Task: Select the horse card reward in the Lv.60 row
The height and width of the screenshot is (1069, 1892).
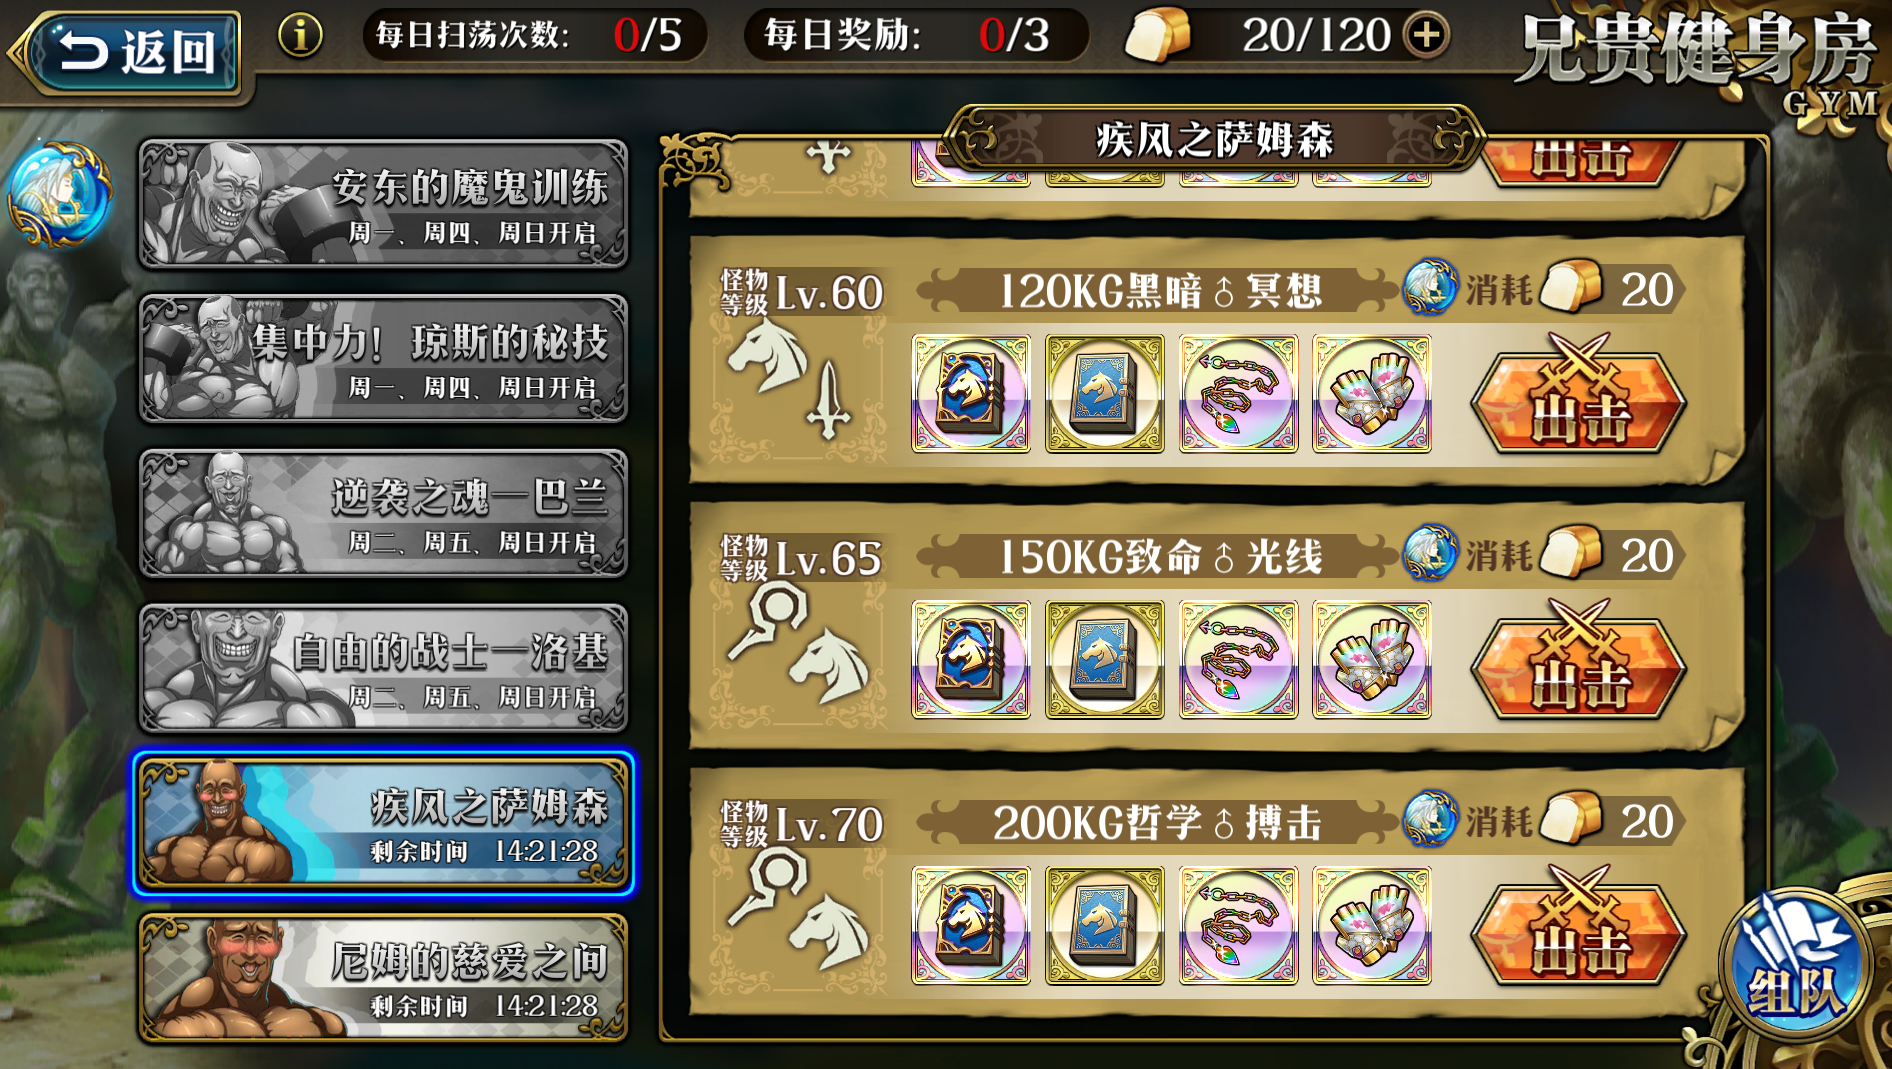Action: coord(971,394)
